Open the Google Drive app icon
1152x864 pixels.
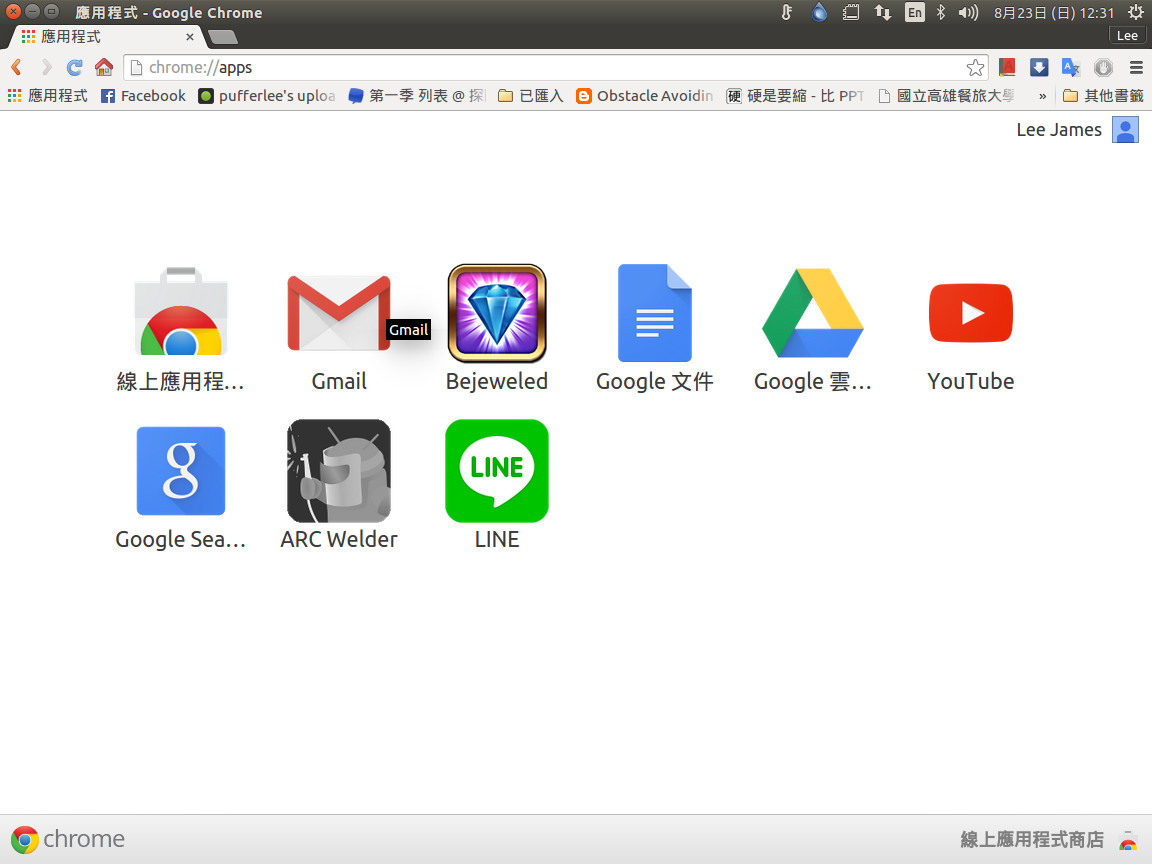tap(813, 313)
